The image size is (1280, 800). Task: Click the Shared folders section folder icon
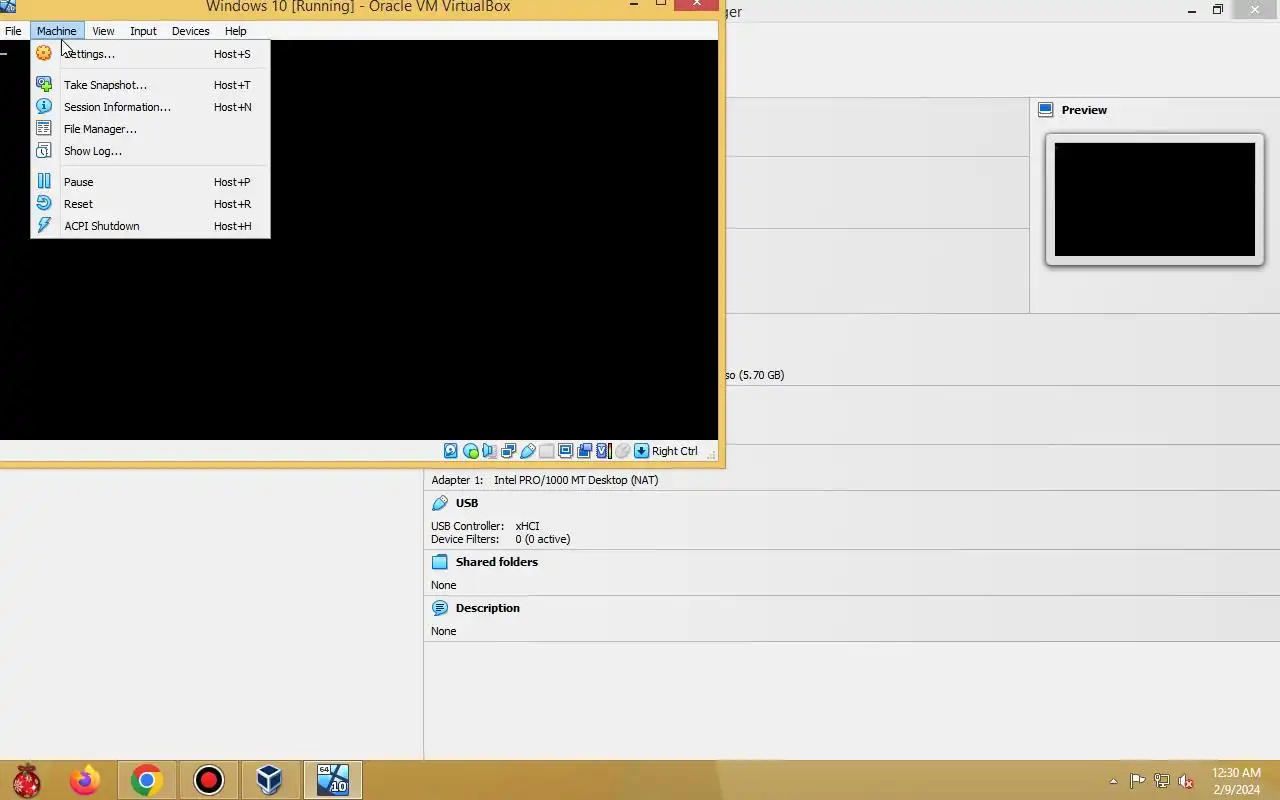(440, 562)
